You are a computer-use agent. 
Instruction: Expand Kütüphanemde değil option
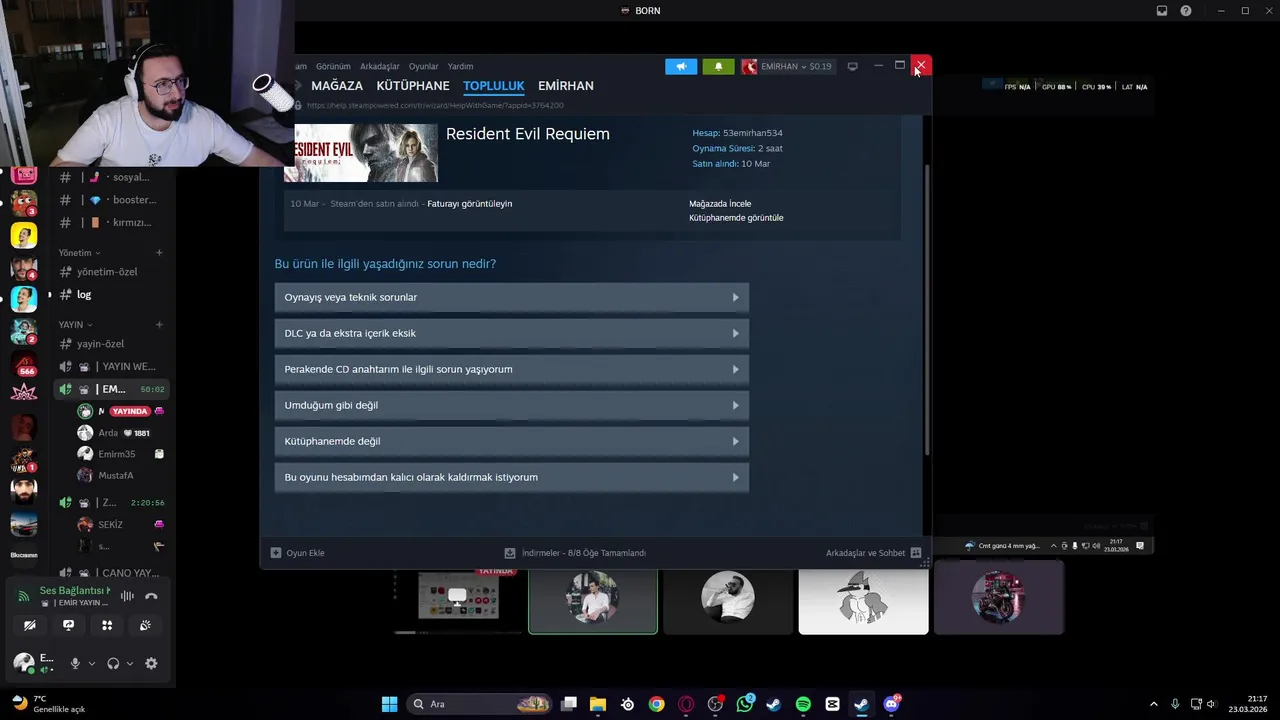tap(512, 441)
